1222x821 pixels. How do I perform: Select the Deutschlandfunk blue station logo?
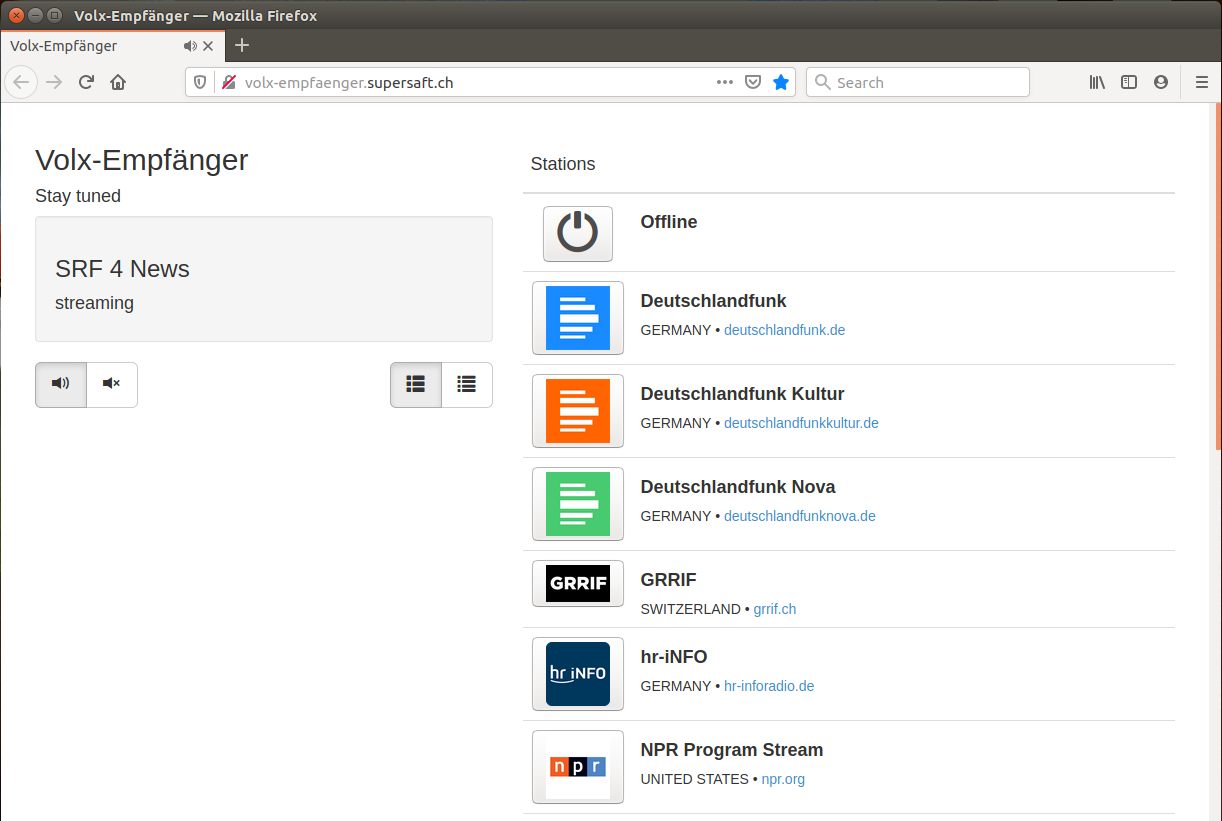[x=577, y=318]
